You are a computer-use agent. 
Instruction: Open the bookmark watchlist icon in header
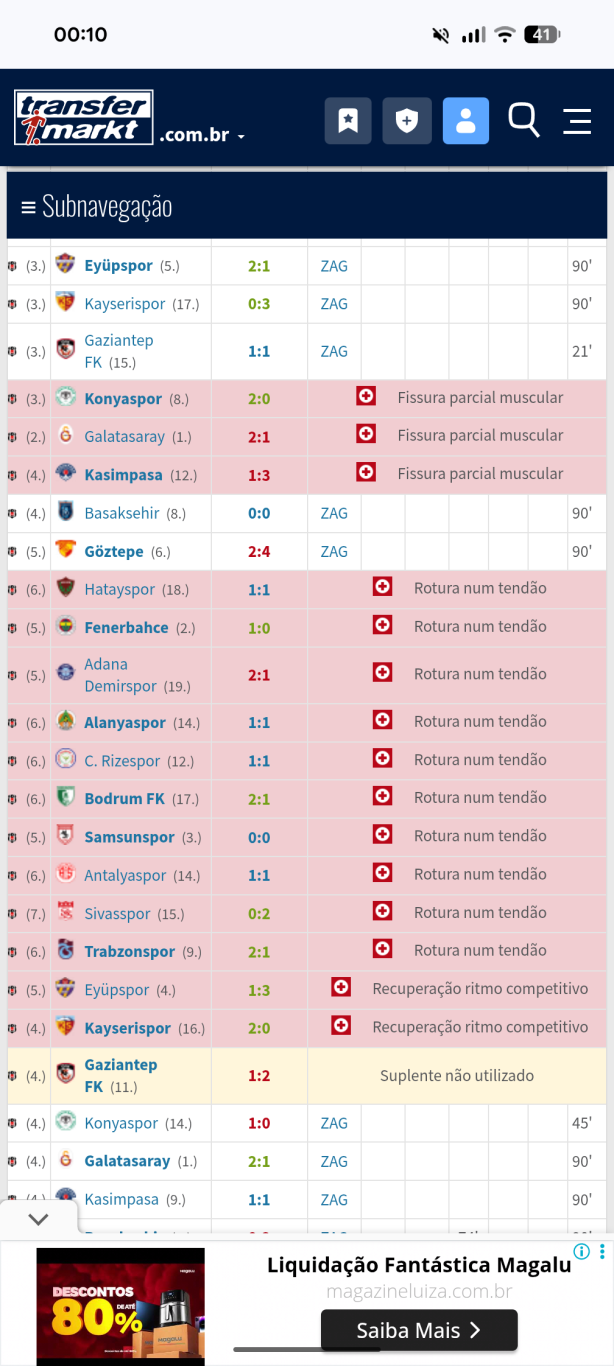[348, 121]
